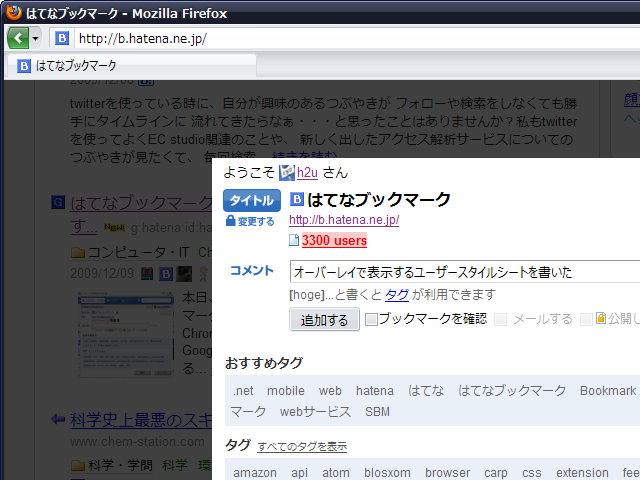Click すべてのタグを表示 to show all tags
Viewport: 640px width, 480px height.
302,447
